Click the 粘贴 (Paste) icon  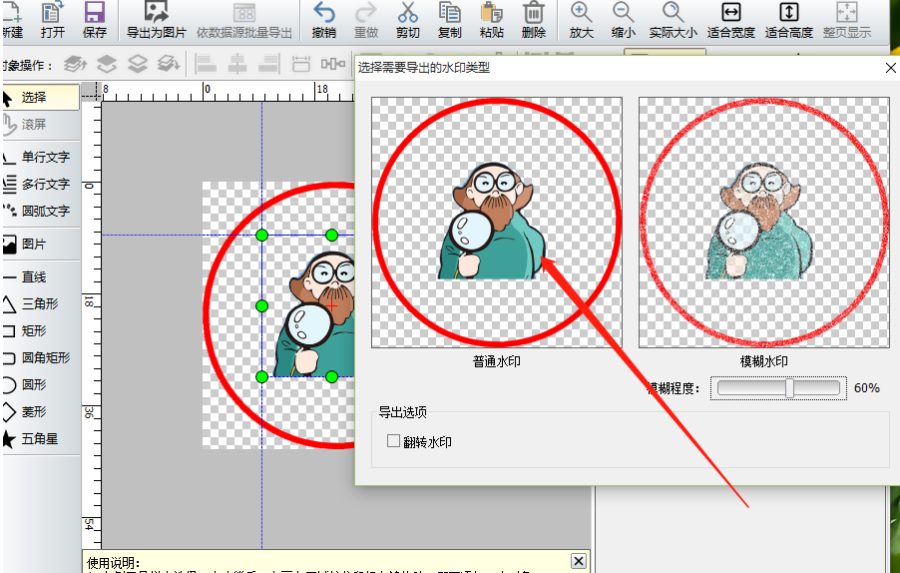(x=492, y=13)
